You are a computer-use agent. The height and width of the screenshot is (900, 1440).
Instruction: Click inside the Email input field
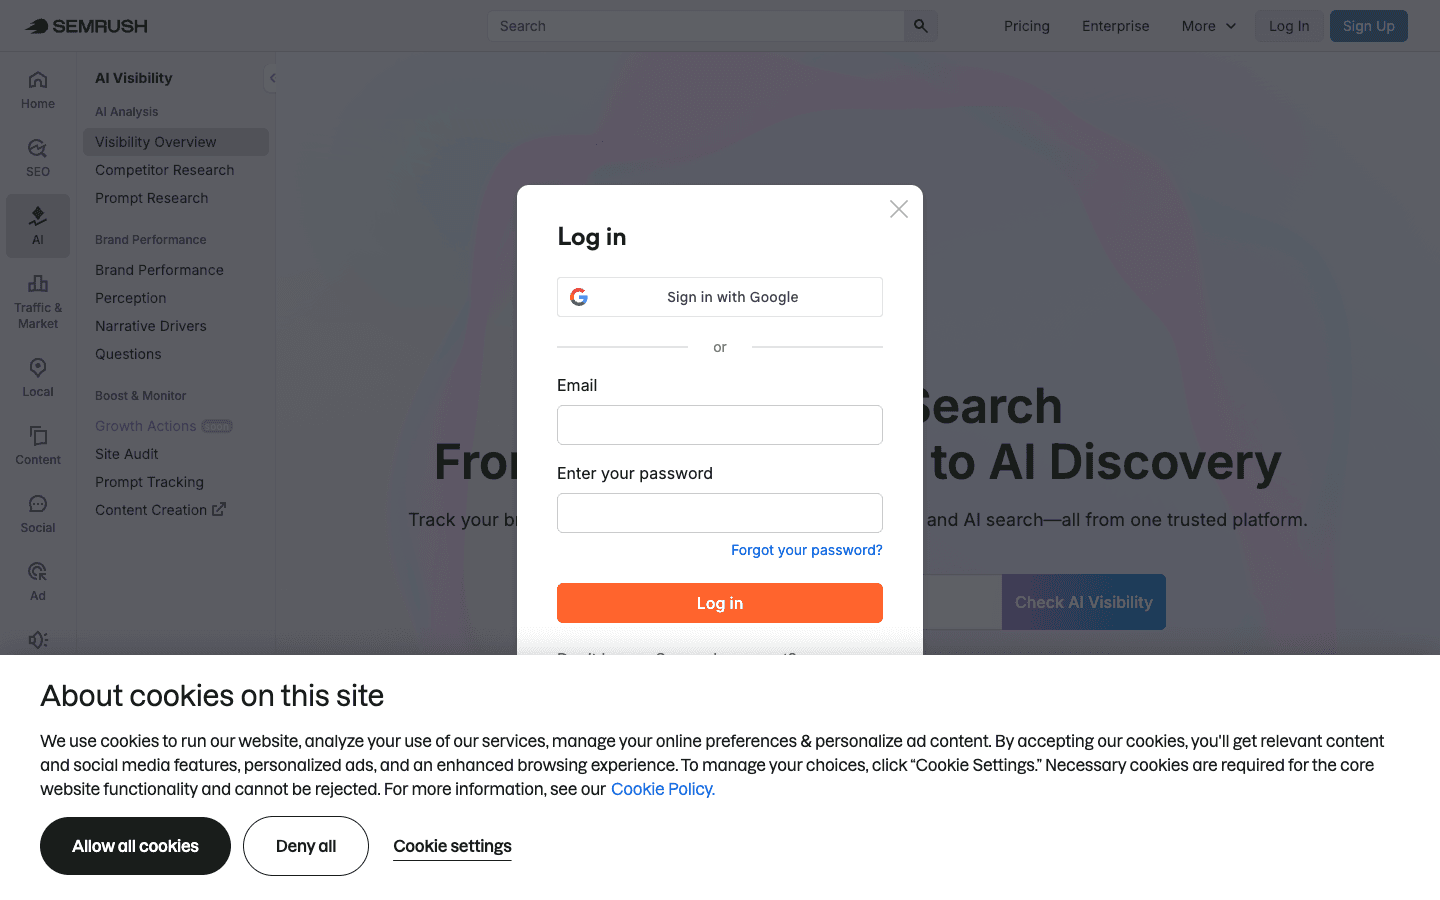coord(719,424)
